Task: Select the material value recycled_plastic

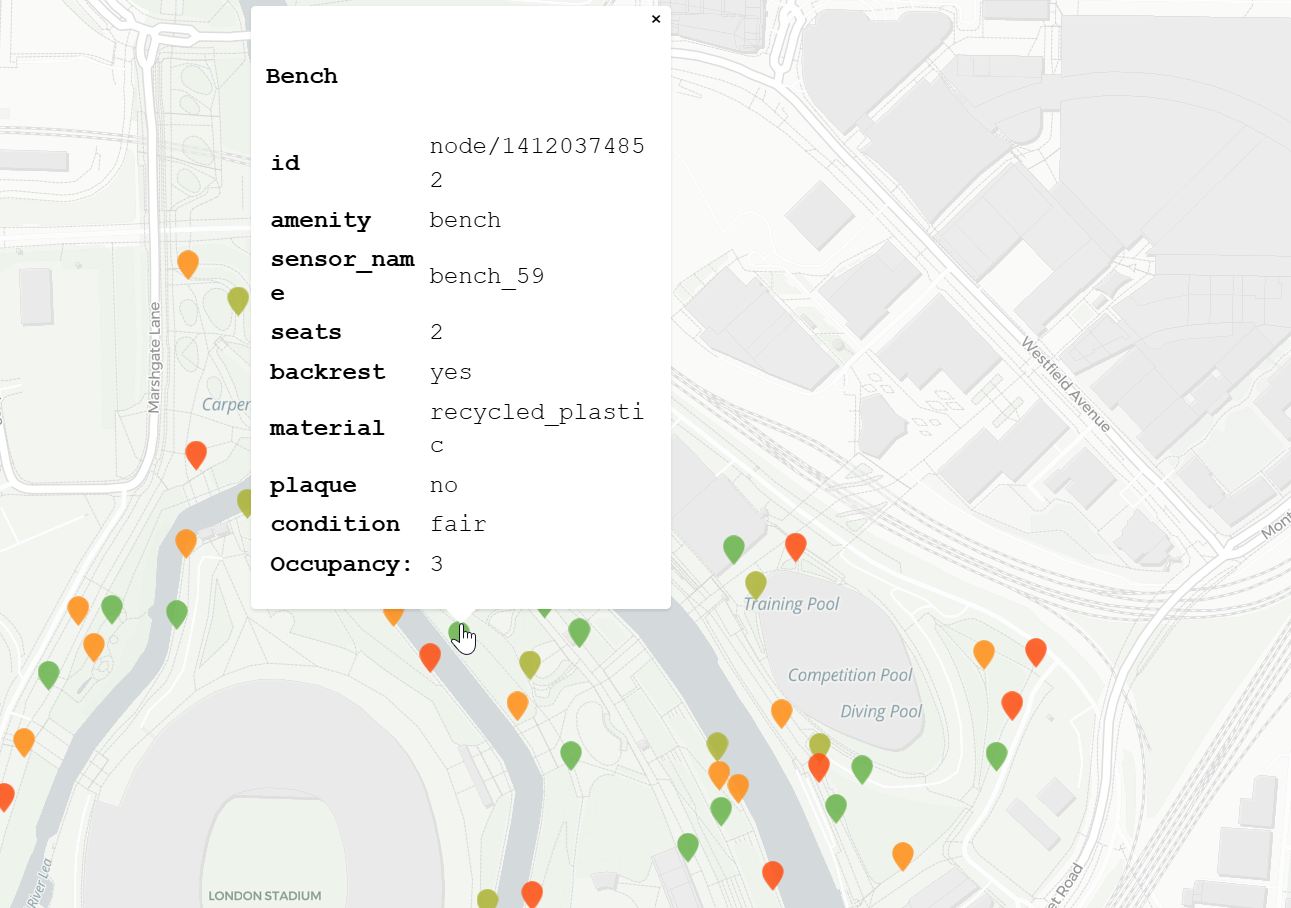Action: 537,428
